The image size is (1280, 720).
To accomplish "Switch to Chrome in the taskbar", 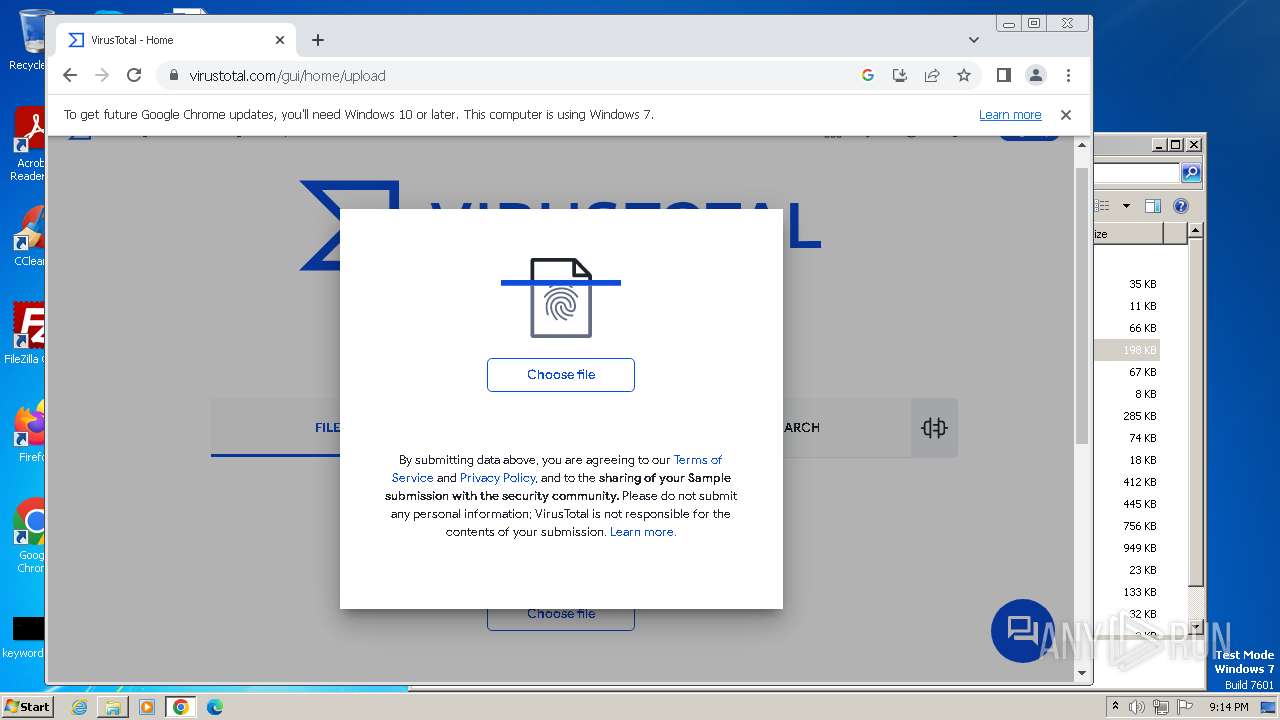I will point(181,707).
